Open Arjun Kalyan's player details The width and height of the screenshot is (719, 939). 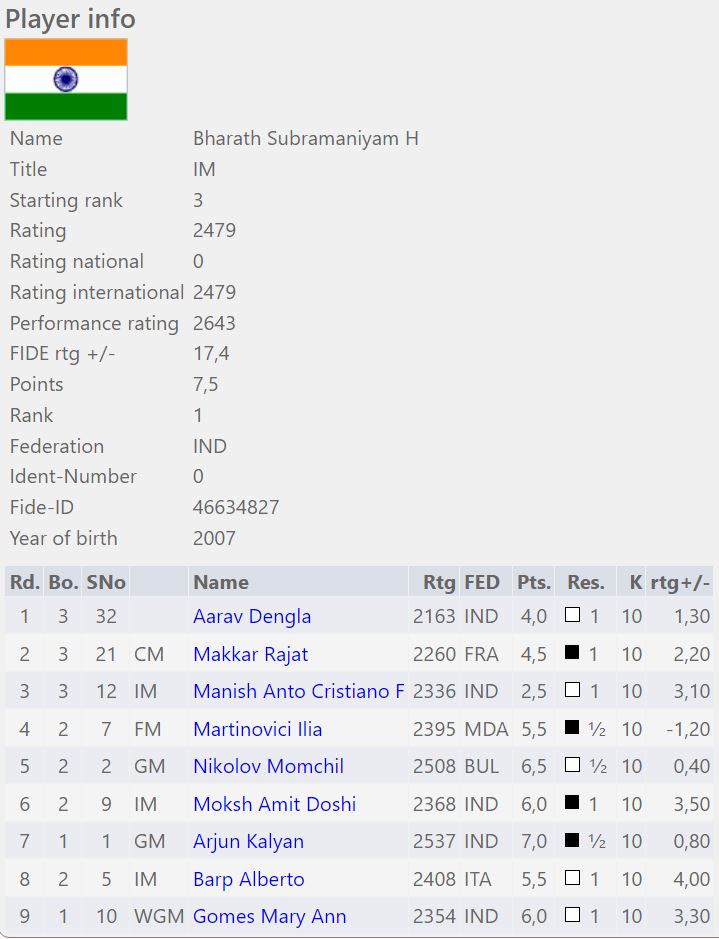click(x=248, y=842)
